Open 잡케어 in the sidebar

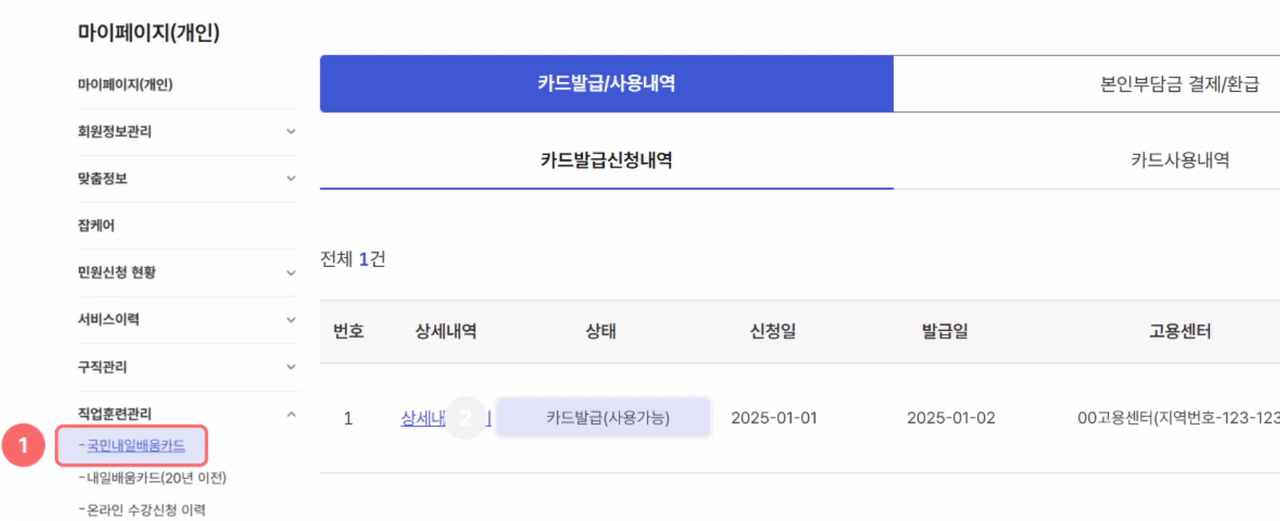pos(96,226)
